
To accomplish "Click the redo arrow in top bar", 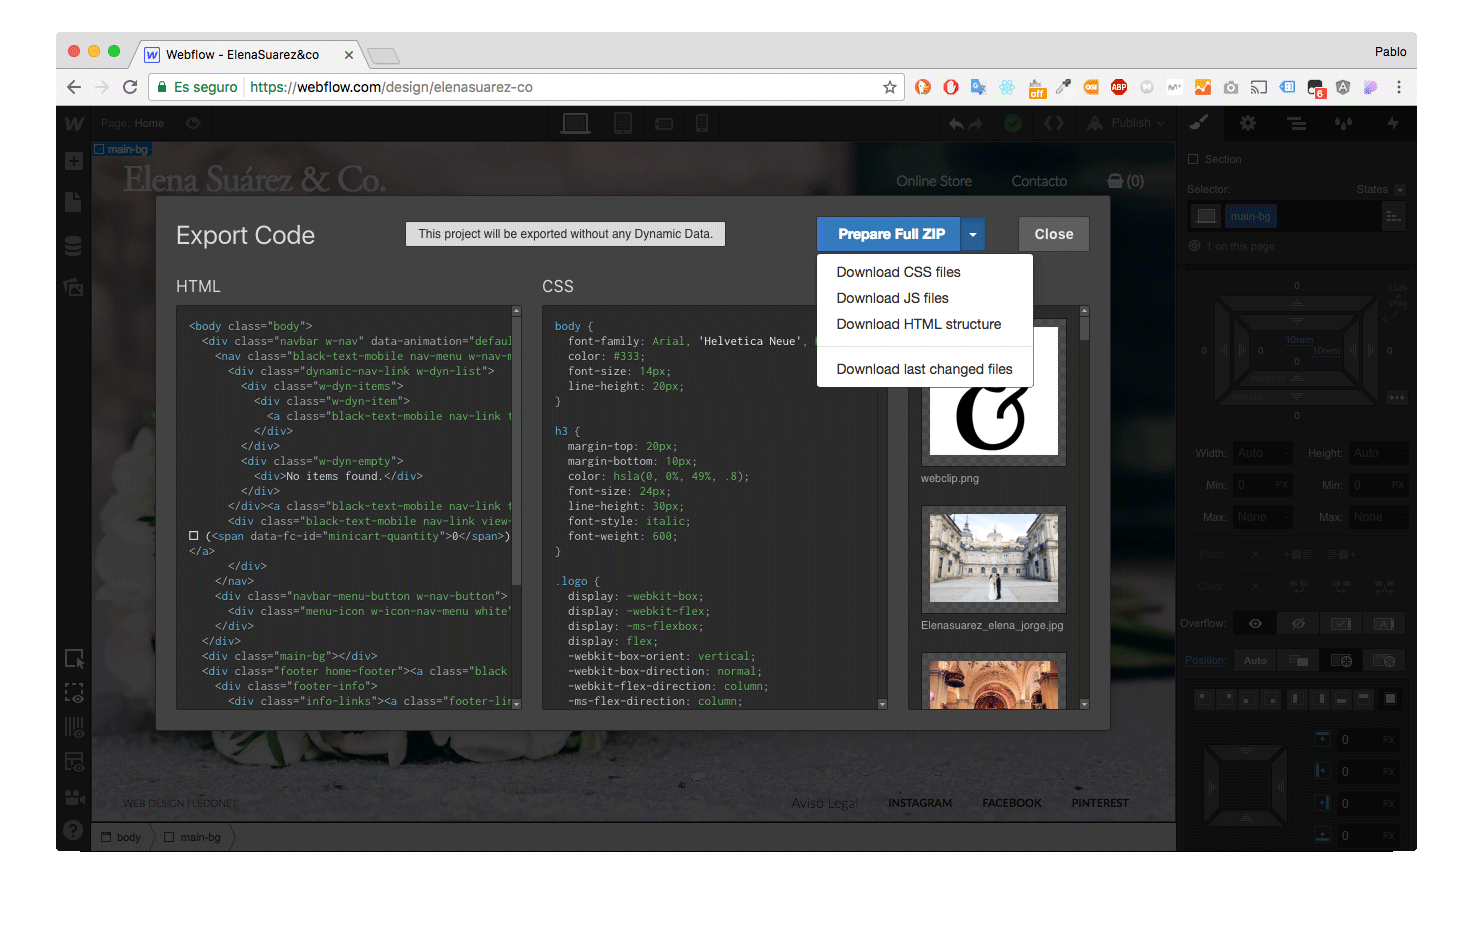I will tap(976, 123).
